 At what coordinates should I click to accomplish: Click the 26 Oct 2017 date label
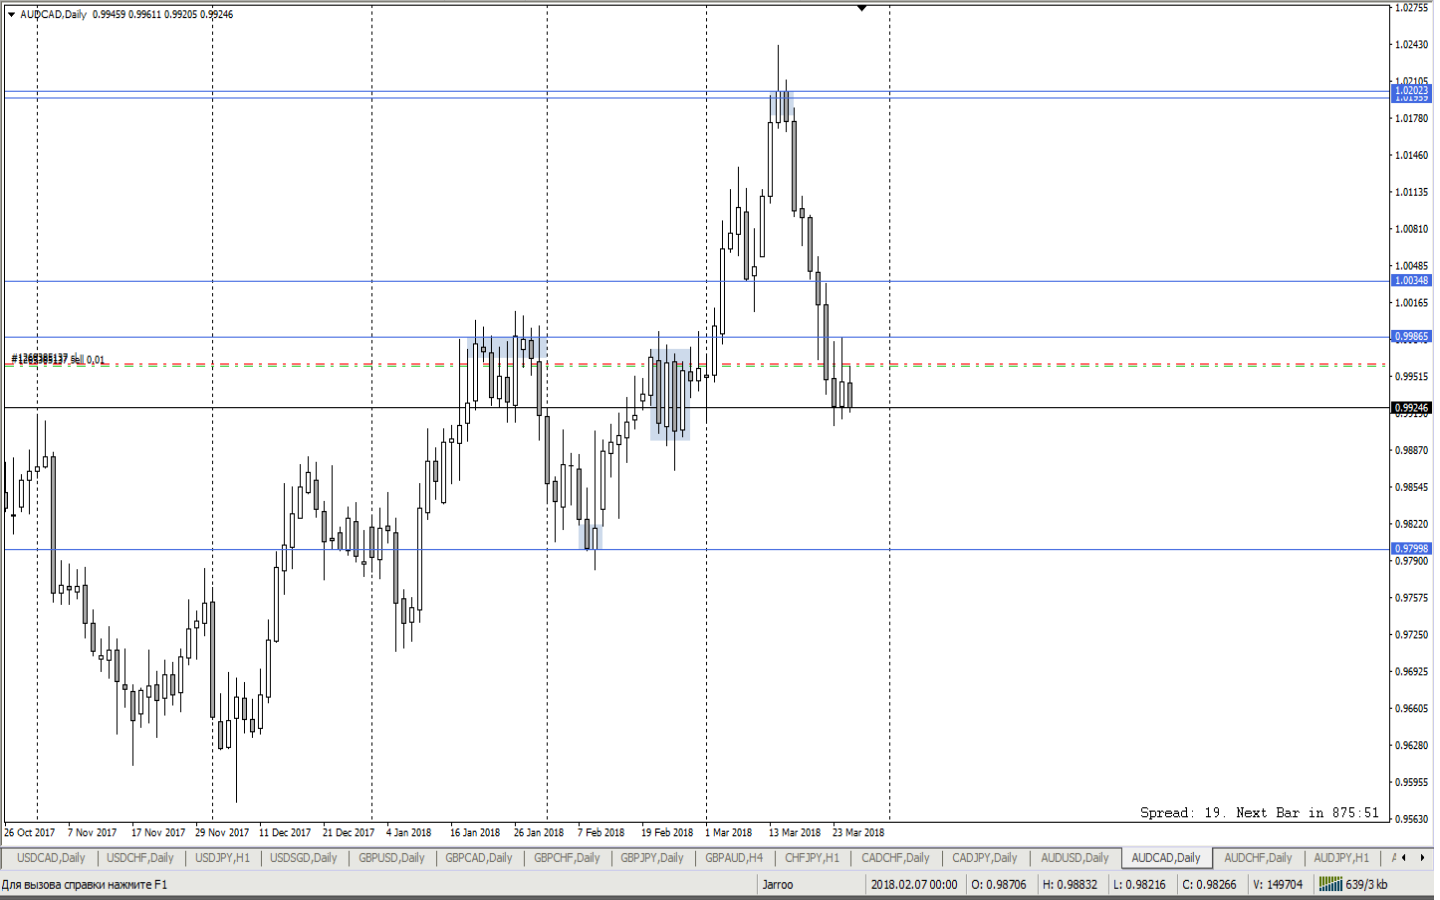30,832
